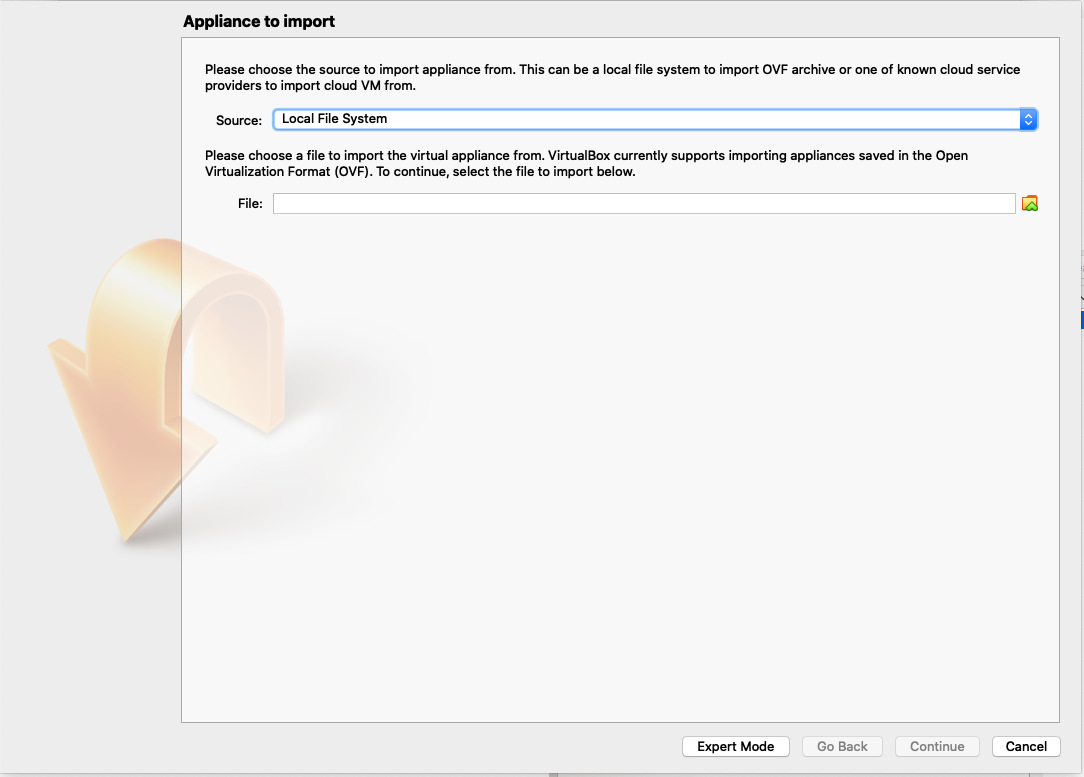Screen dimensions: 1084x777
Task: Click the source description paragraph above Source
Action: 612,77
